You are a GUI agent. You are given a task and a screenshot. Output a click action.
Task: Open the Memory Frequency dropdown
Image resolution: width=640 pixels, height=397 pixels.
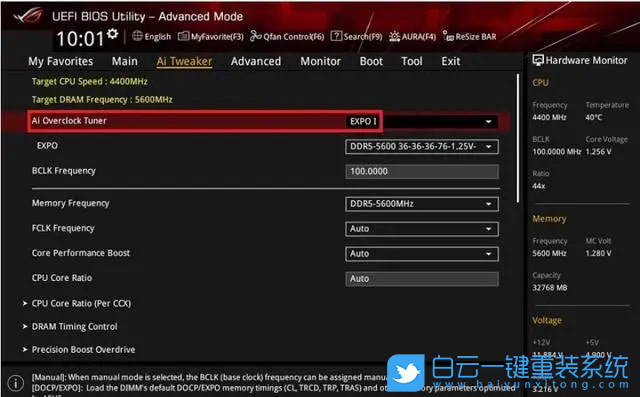click(x=422, y=204)
